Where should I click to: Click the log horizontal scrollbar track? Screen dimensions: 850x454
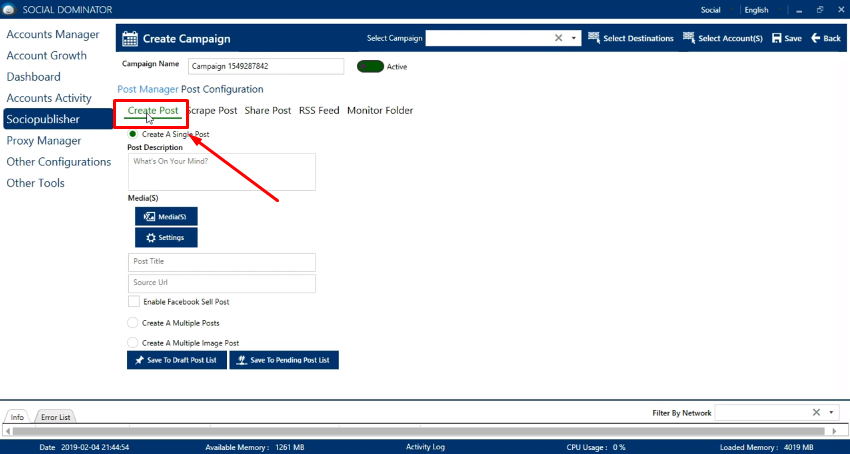point(420,431)
